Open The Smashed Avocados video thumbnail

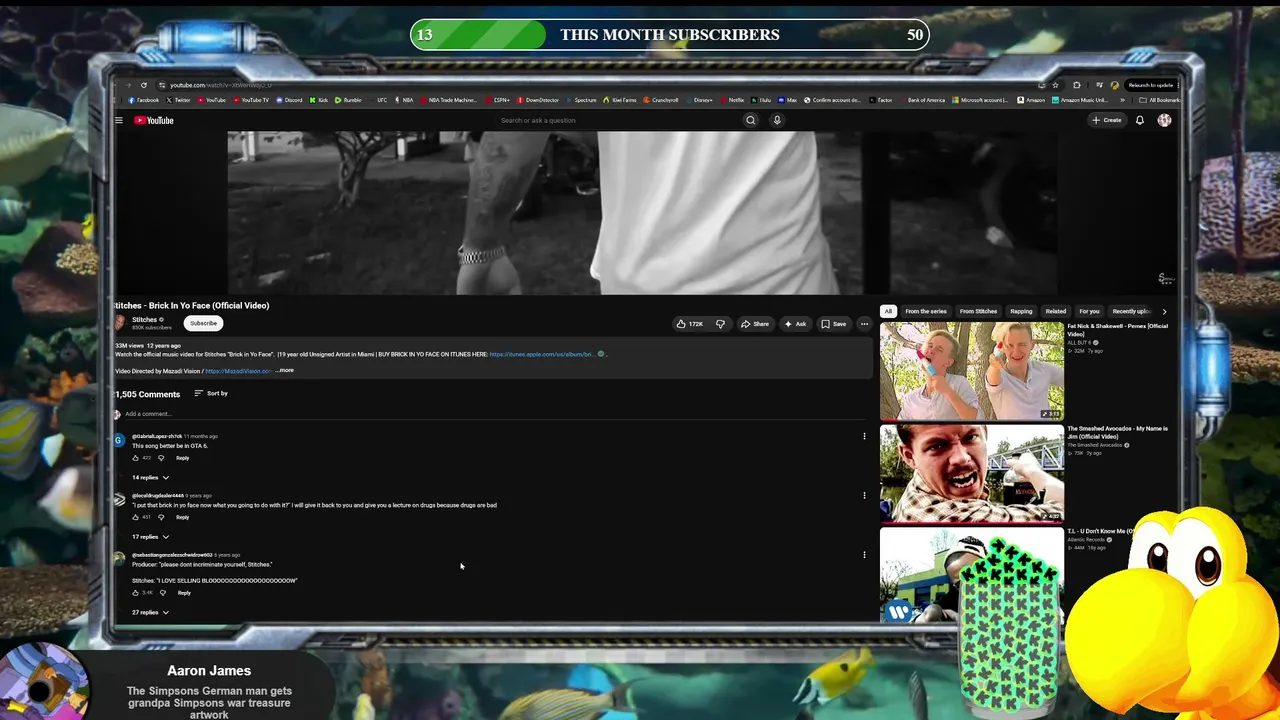(x=972, y=473)
